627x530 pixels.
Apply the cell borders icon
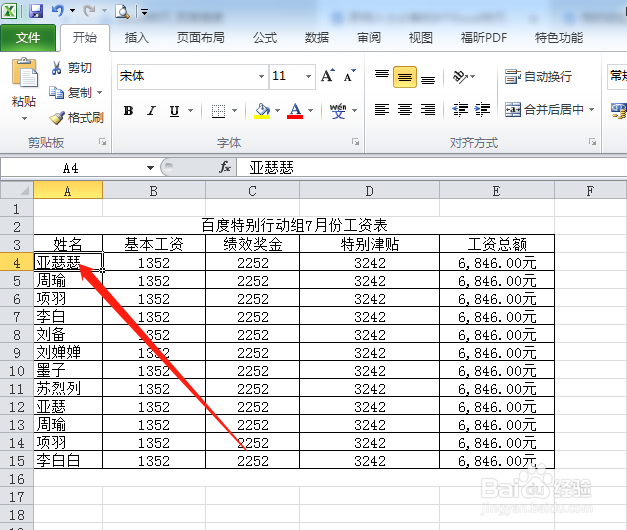[x=218, y=111]
